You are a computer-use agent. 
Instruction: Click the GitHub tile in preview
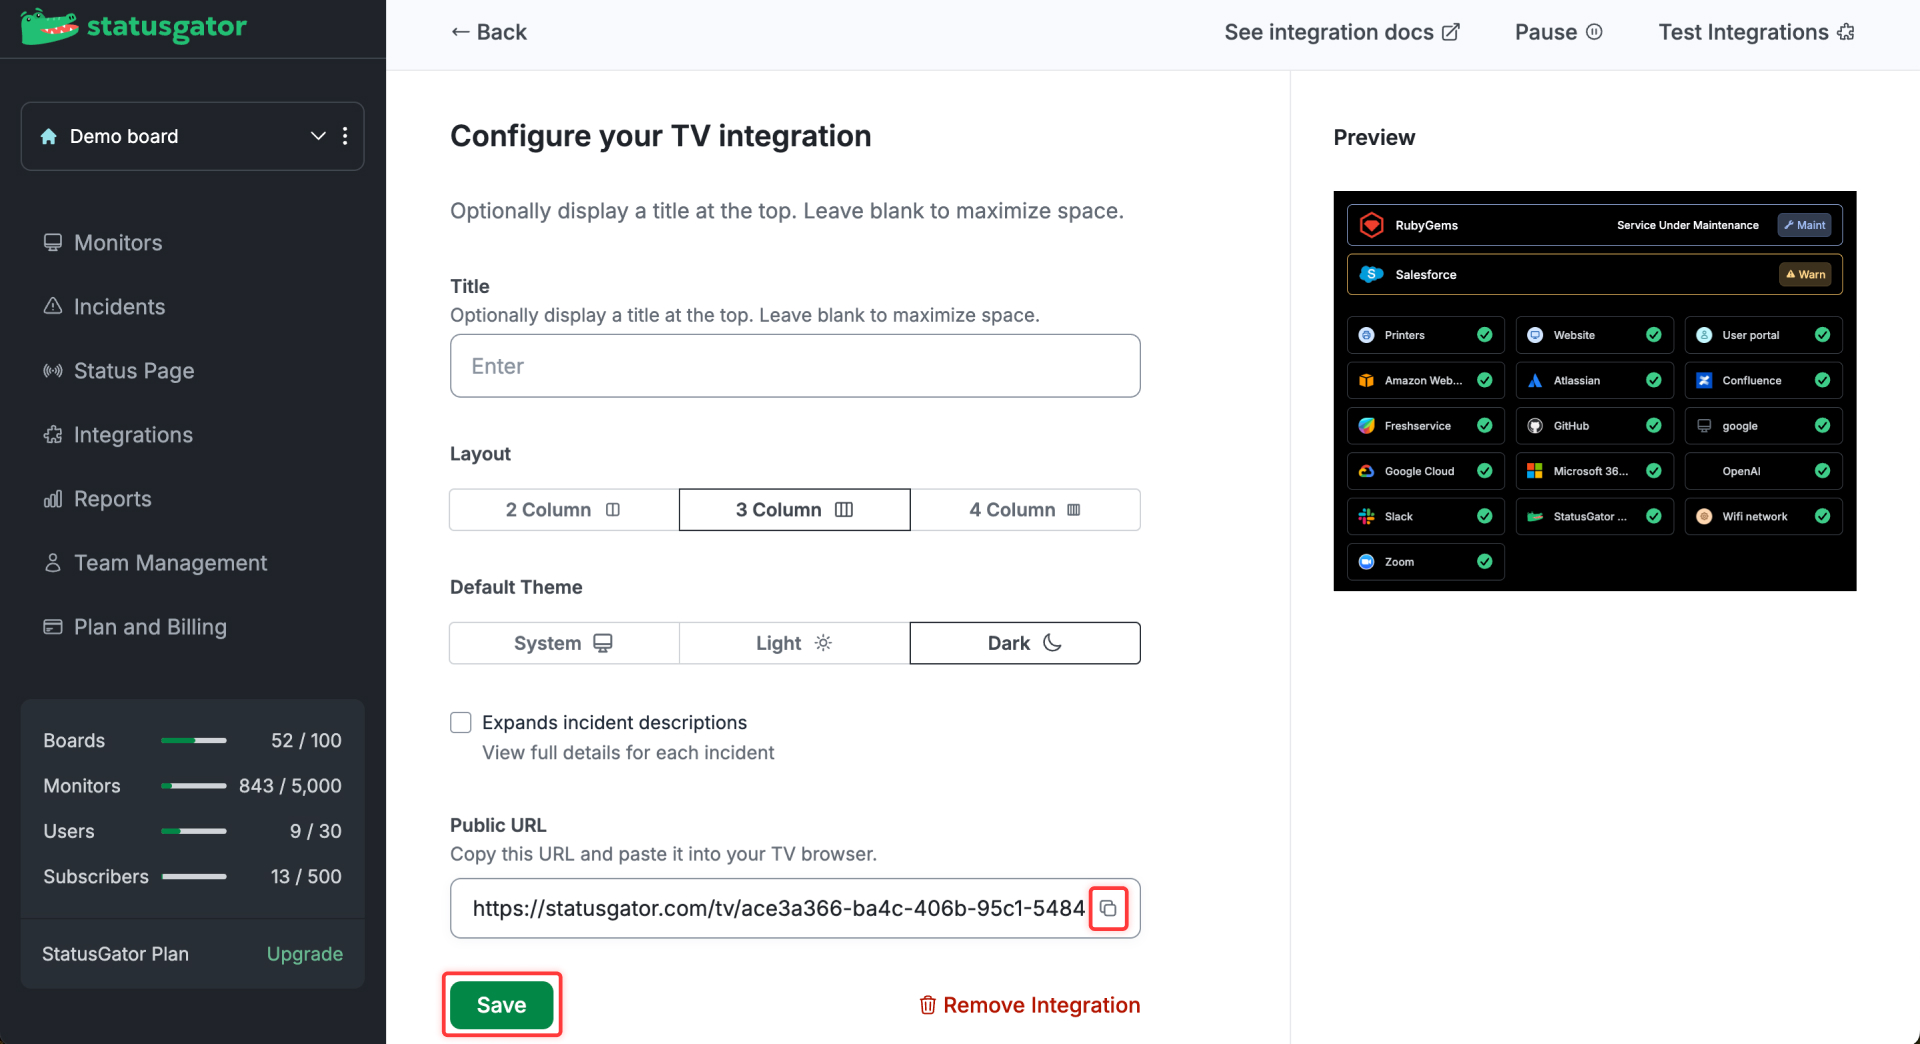1595,426
